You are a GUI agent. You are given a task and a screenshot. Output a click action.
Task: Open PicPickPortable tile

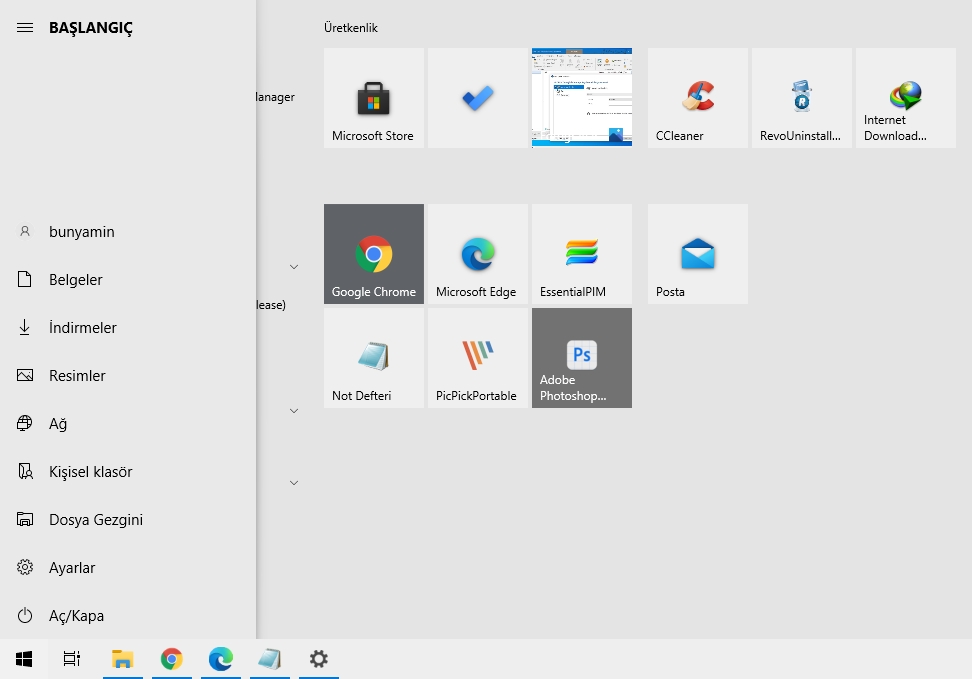point(477,358)
